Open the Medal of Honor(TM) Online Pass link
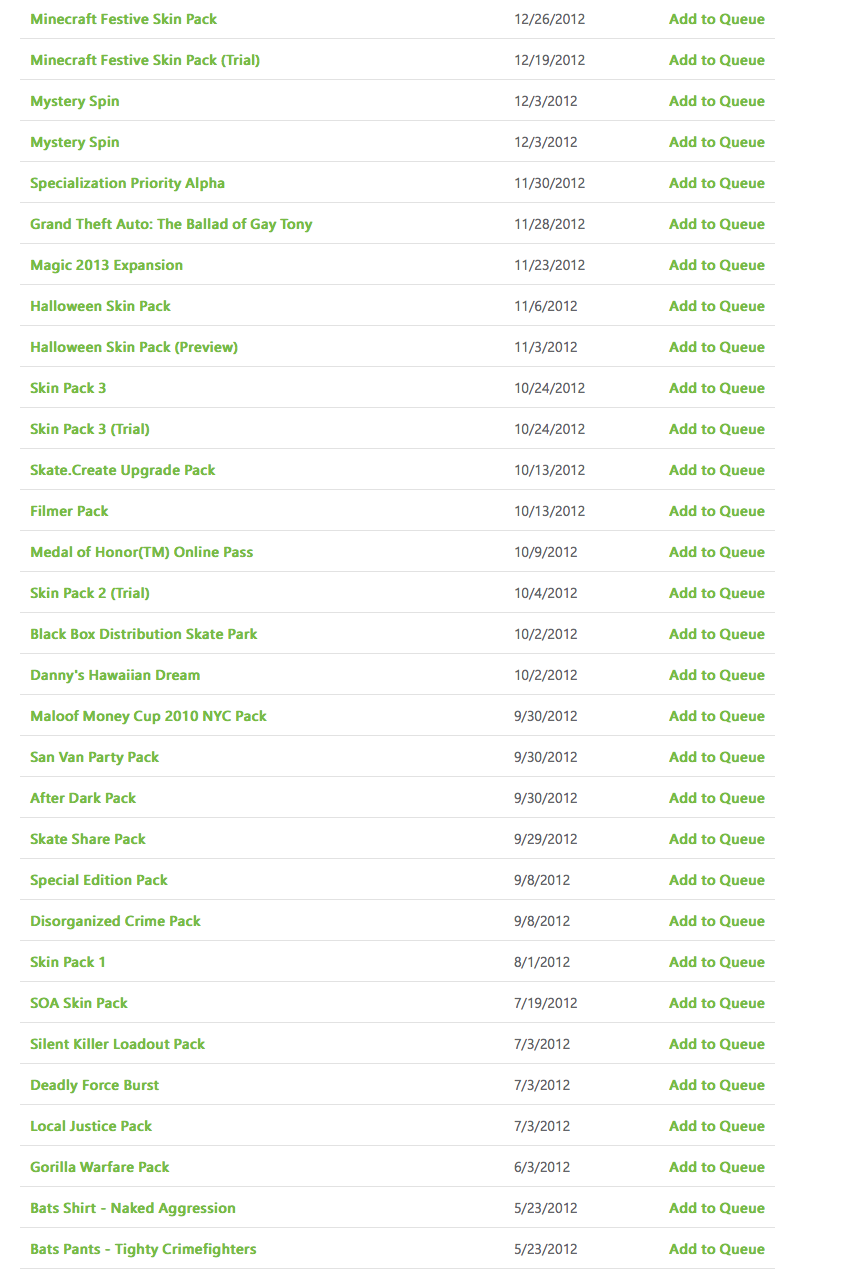The image size is (846, 1275). pyautogui.click(x=141, y=552)
